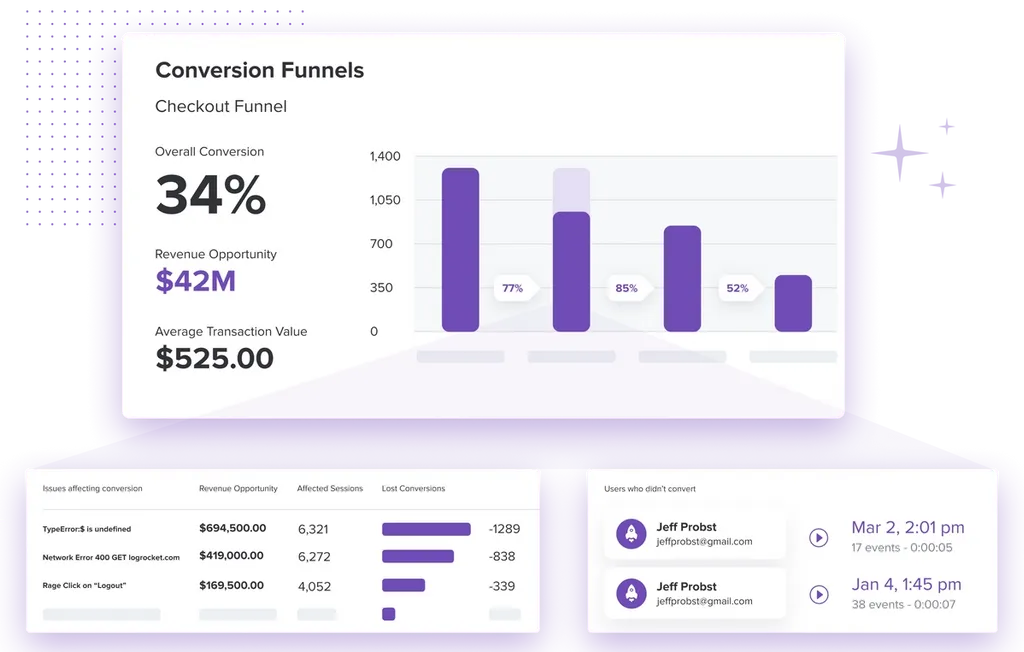Select the 52% conversion step label

[737, 288]
